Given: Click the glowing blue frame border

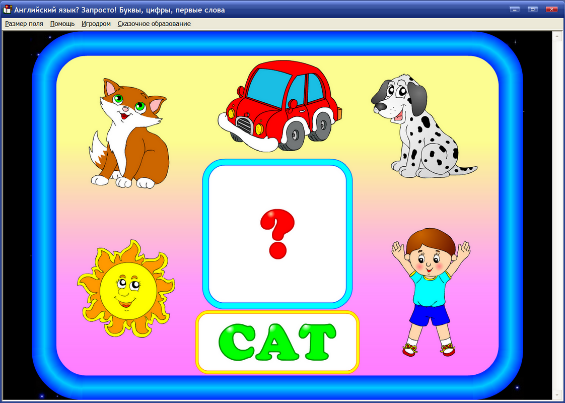Looking at the screenshot, I should 277,44.
